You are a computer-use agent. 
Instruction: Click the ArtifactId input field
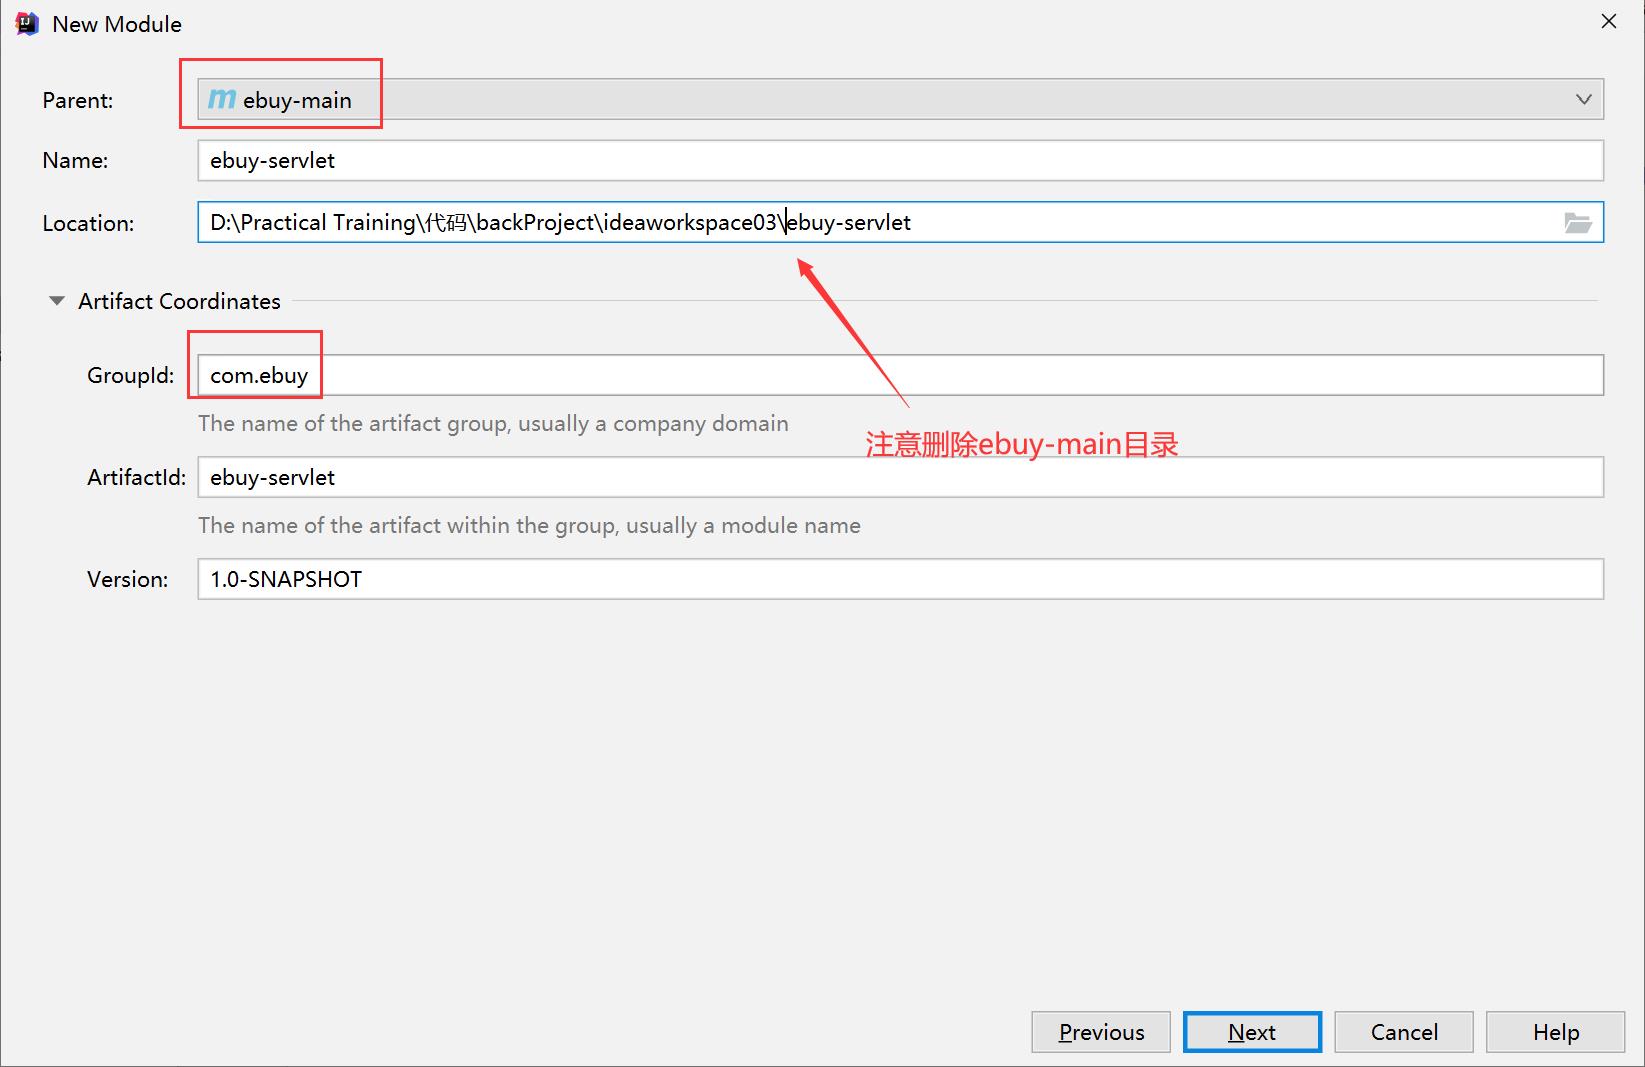pyautogui.click(x=900, y=477)
